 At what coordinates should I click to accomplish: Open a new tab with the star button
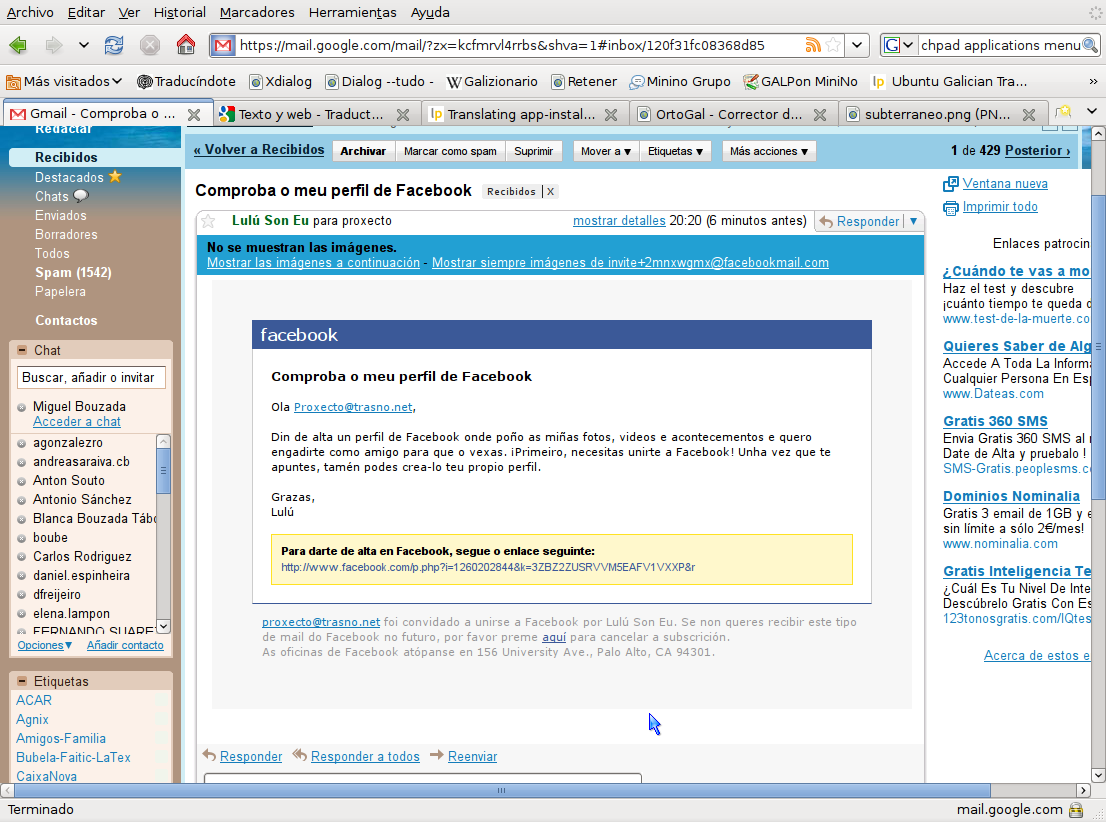tap(1063, 111)
